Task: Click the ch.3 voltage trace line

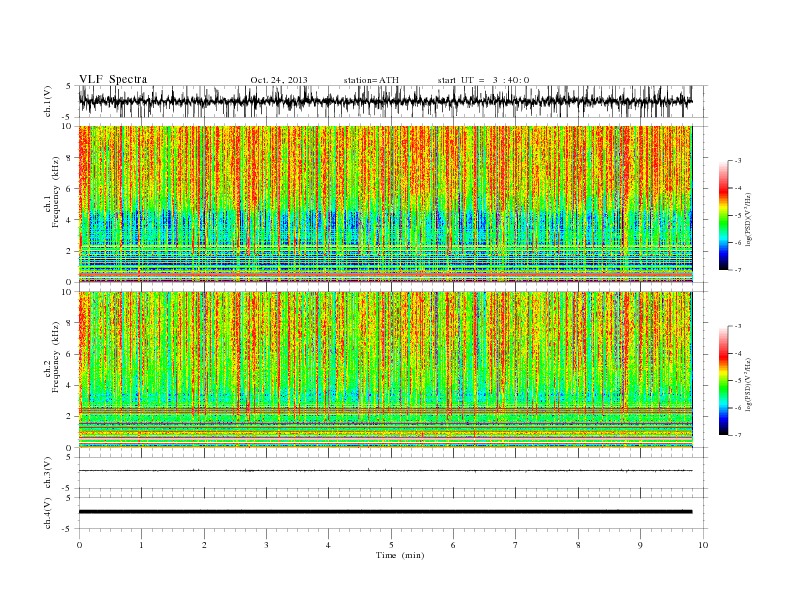Action: [x=385, y=471]
